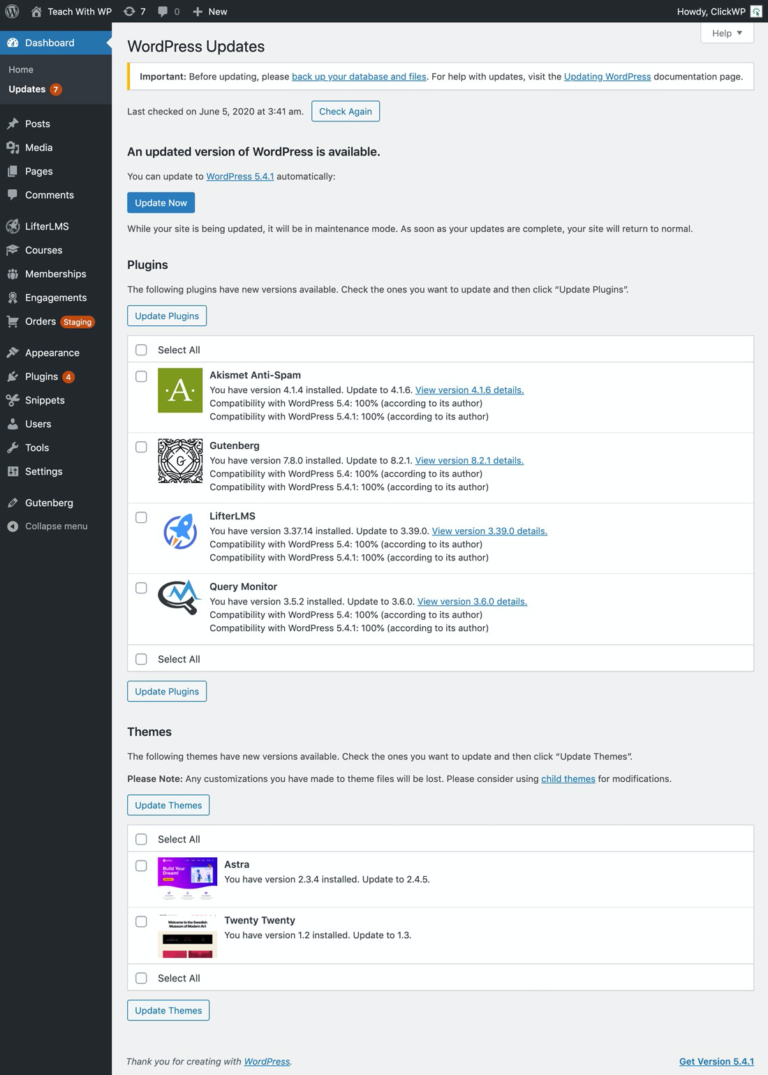Click Update Plugins button above plugin list
The image size is (768, 1075).
[x=167, y=316]
